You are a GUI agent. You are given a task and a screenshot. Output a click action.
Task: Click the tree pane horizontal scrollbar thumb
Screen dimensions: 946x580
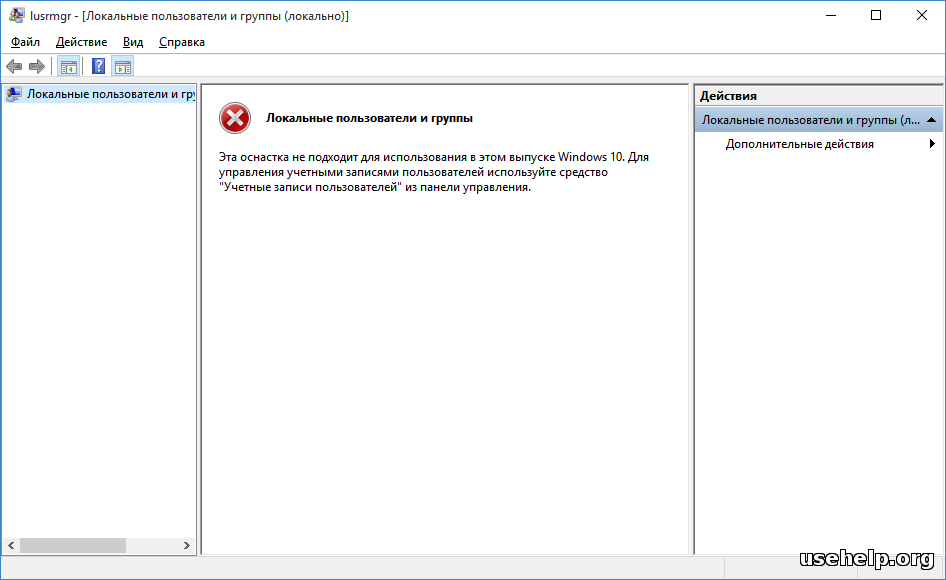pyautogui.click(x=72, y=545)
